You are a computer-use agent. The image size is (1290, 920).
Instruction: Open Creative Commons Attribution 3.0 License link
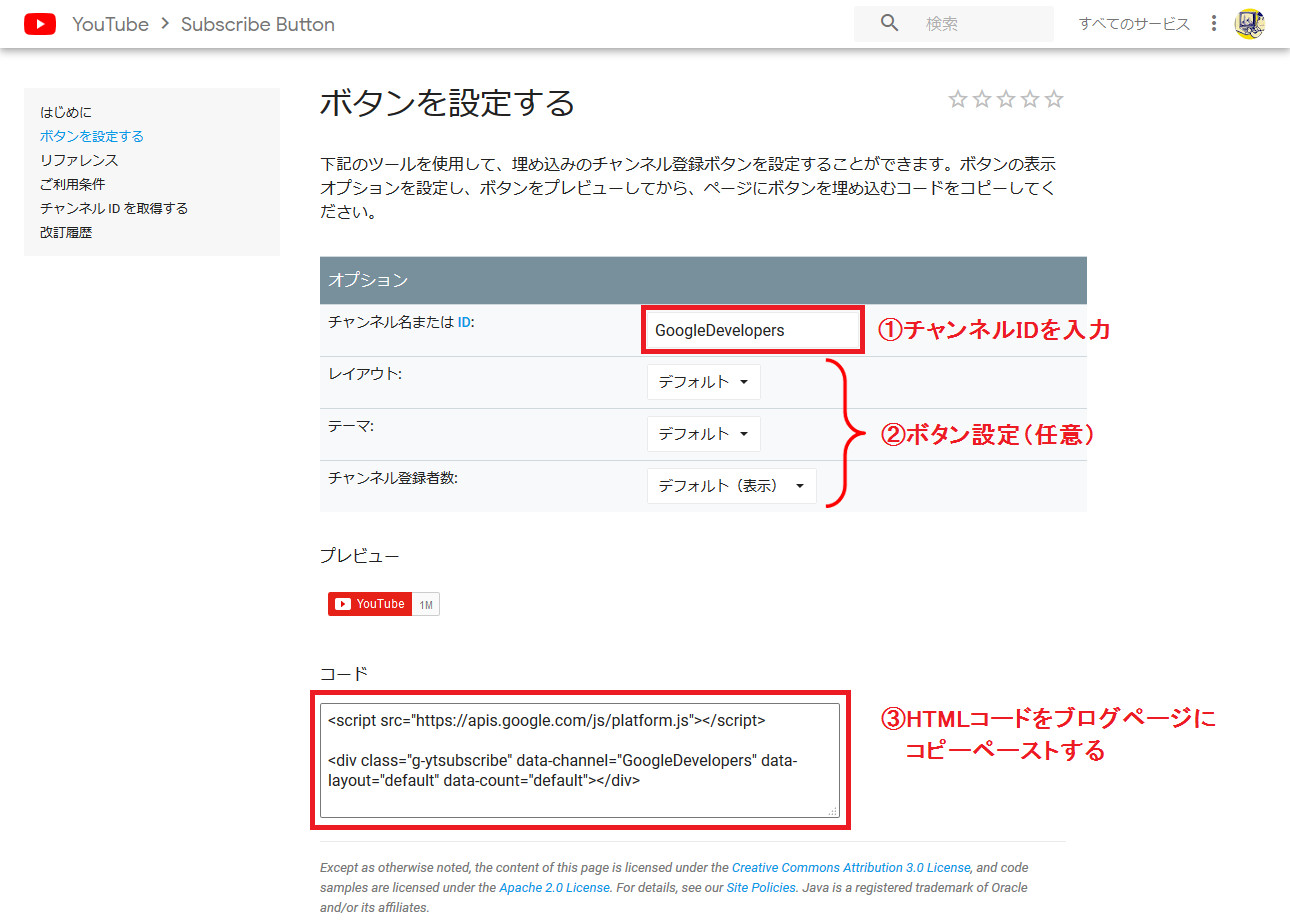[x=851, y=868]
